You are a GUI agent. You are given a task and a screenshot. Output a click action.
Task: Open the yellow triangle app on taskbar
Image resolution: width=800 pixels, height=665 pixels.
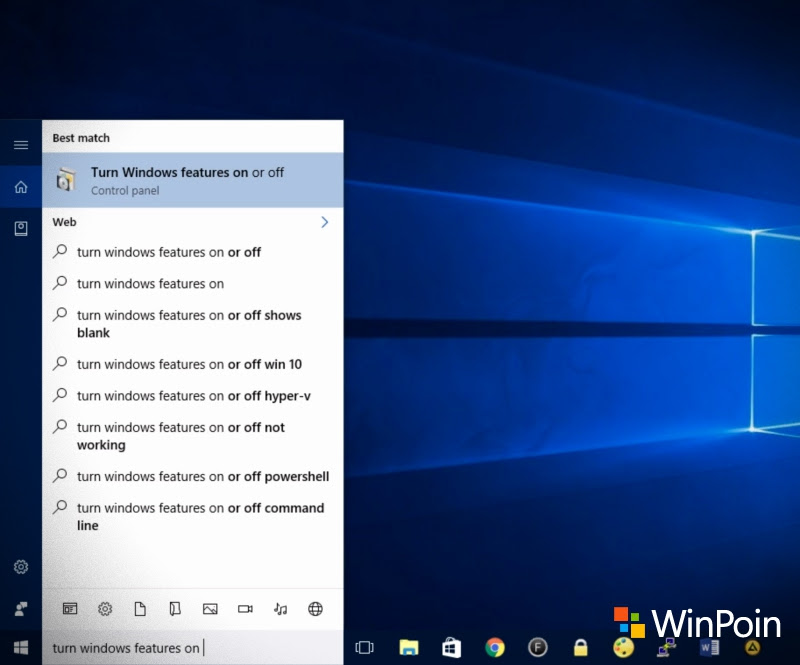point(753,648)
